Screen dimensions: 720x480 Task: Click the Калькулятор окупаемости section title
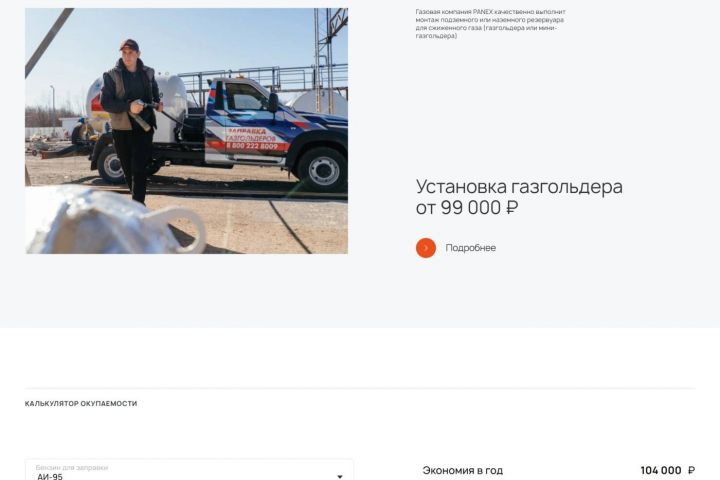point(81,403)
